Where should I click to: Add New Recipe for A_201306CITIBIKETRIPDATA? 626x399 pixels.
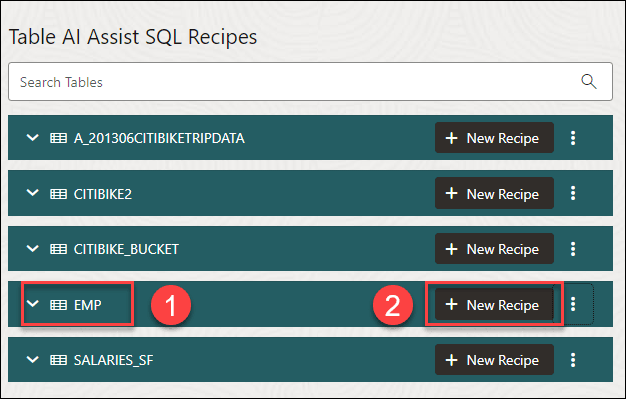point(494,138)
